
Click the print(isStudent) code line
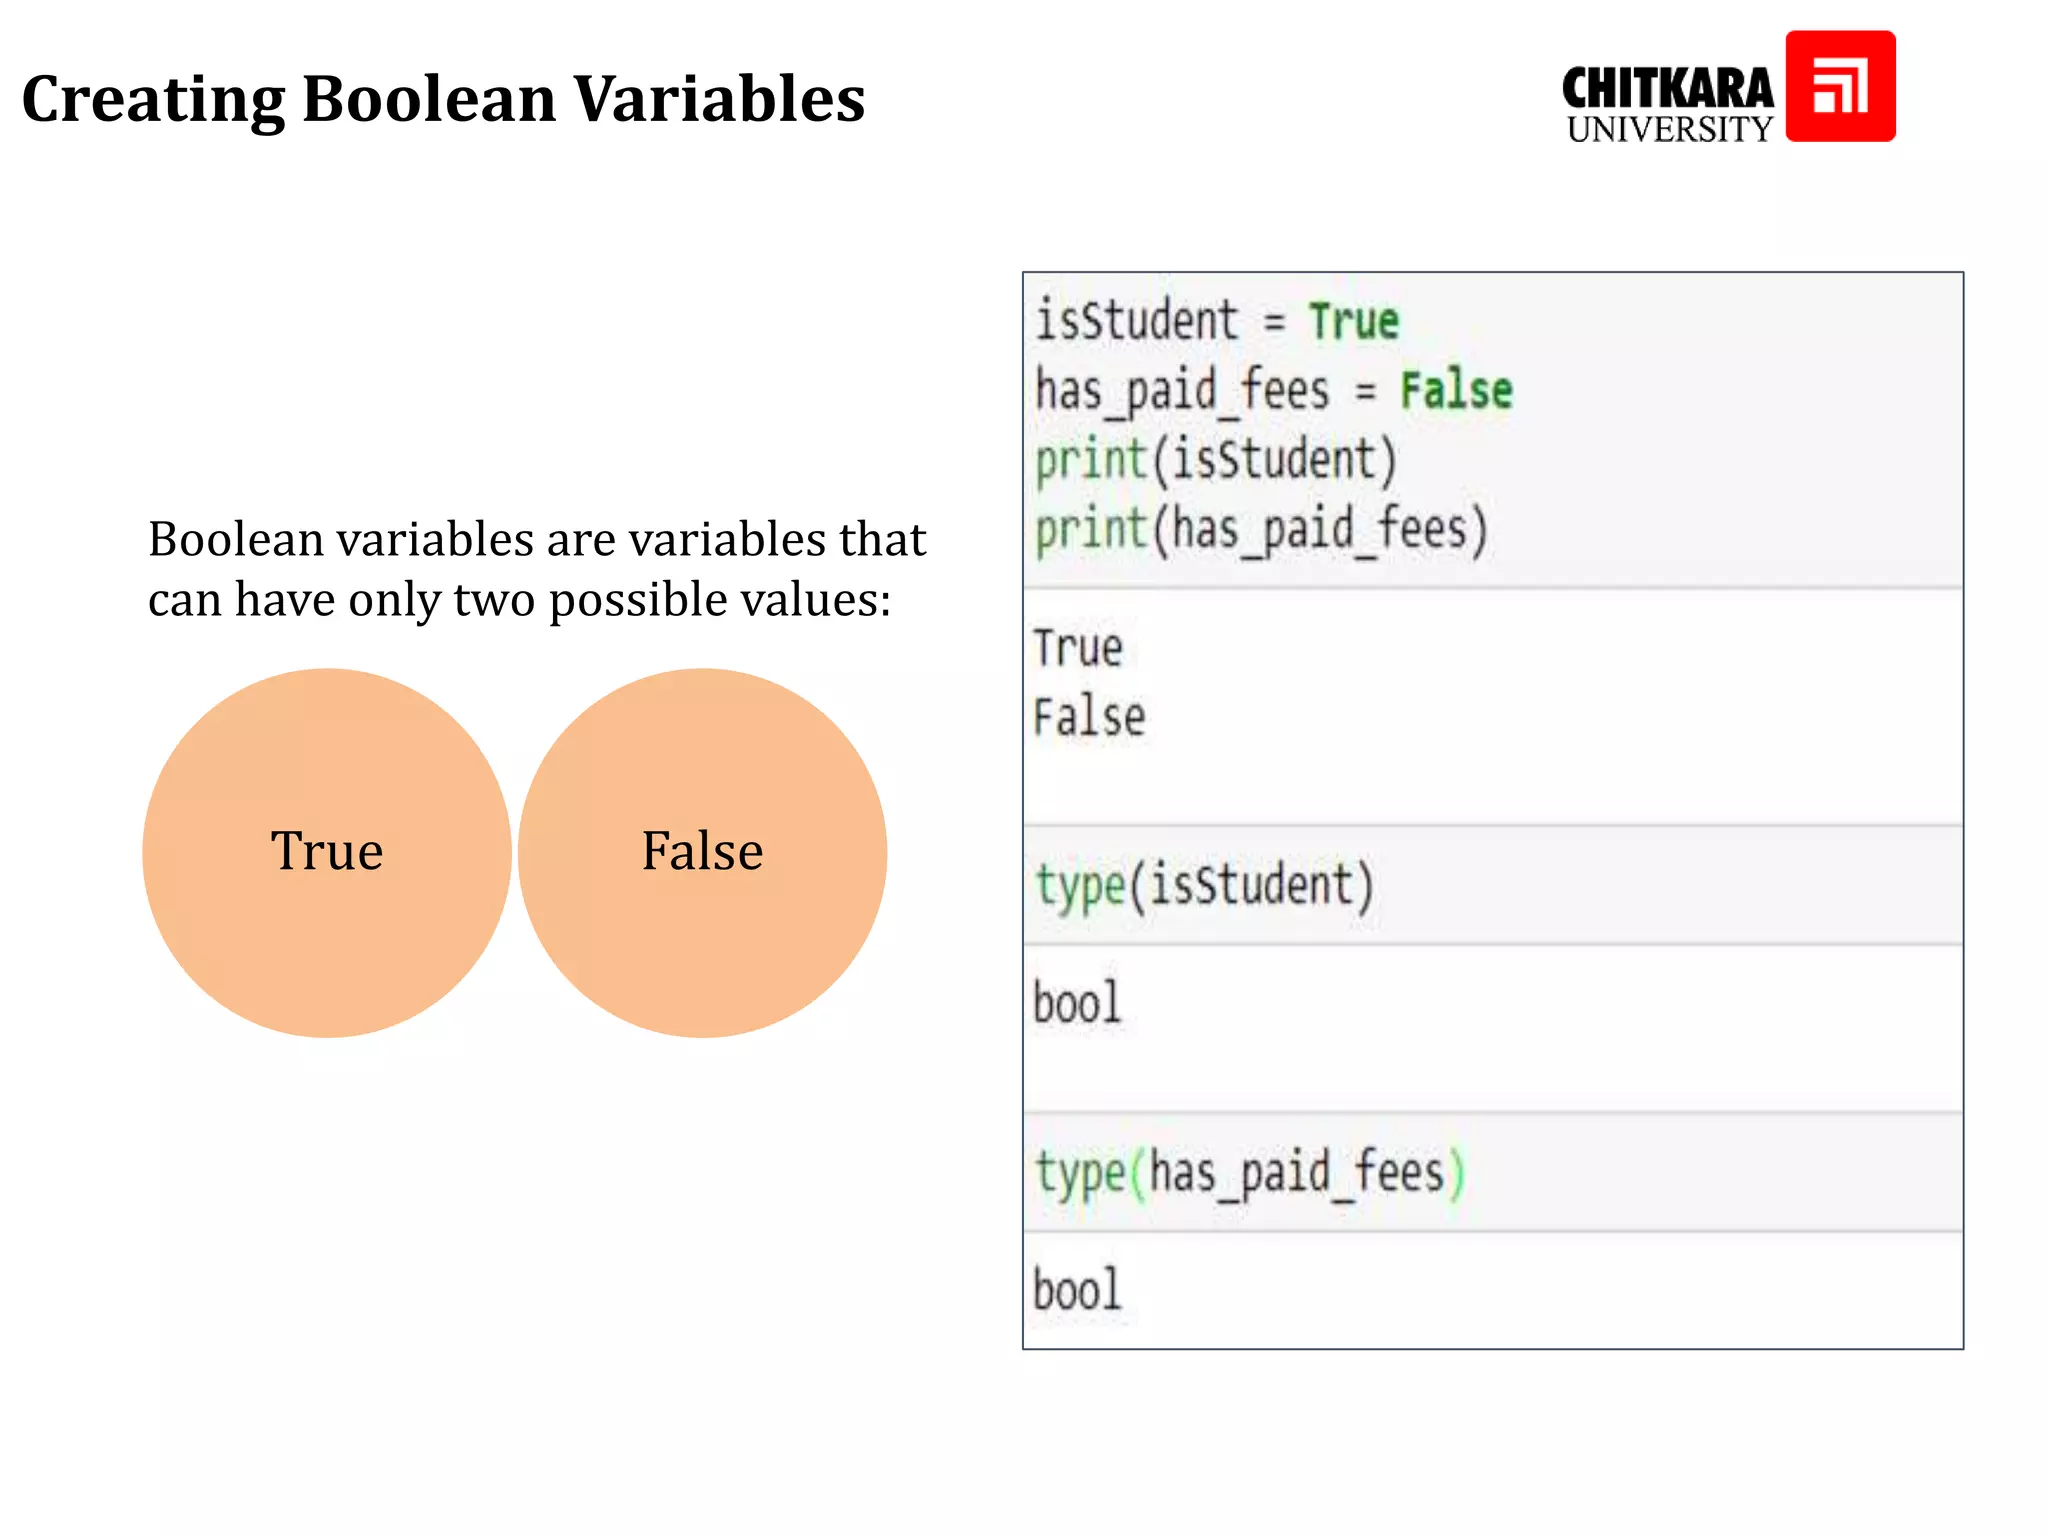point(1215,460)
